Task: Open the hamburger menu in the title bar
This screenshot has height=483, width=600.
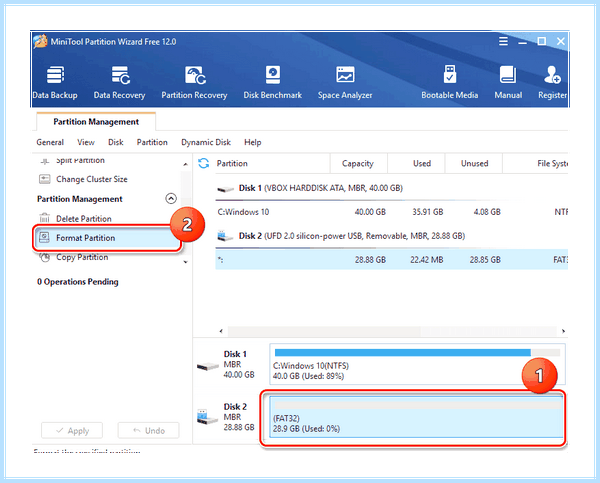Action: point(503,41)
